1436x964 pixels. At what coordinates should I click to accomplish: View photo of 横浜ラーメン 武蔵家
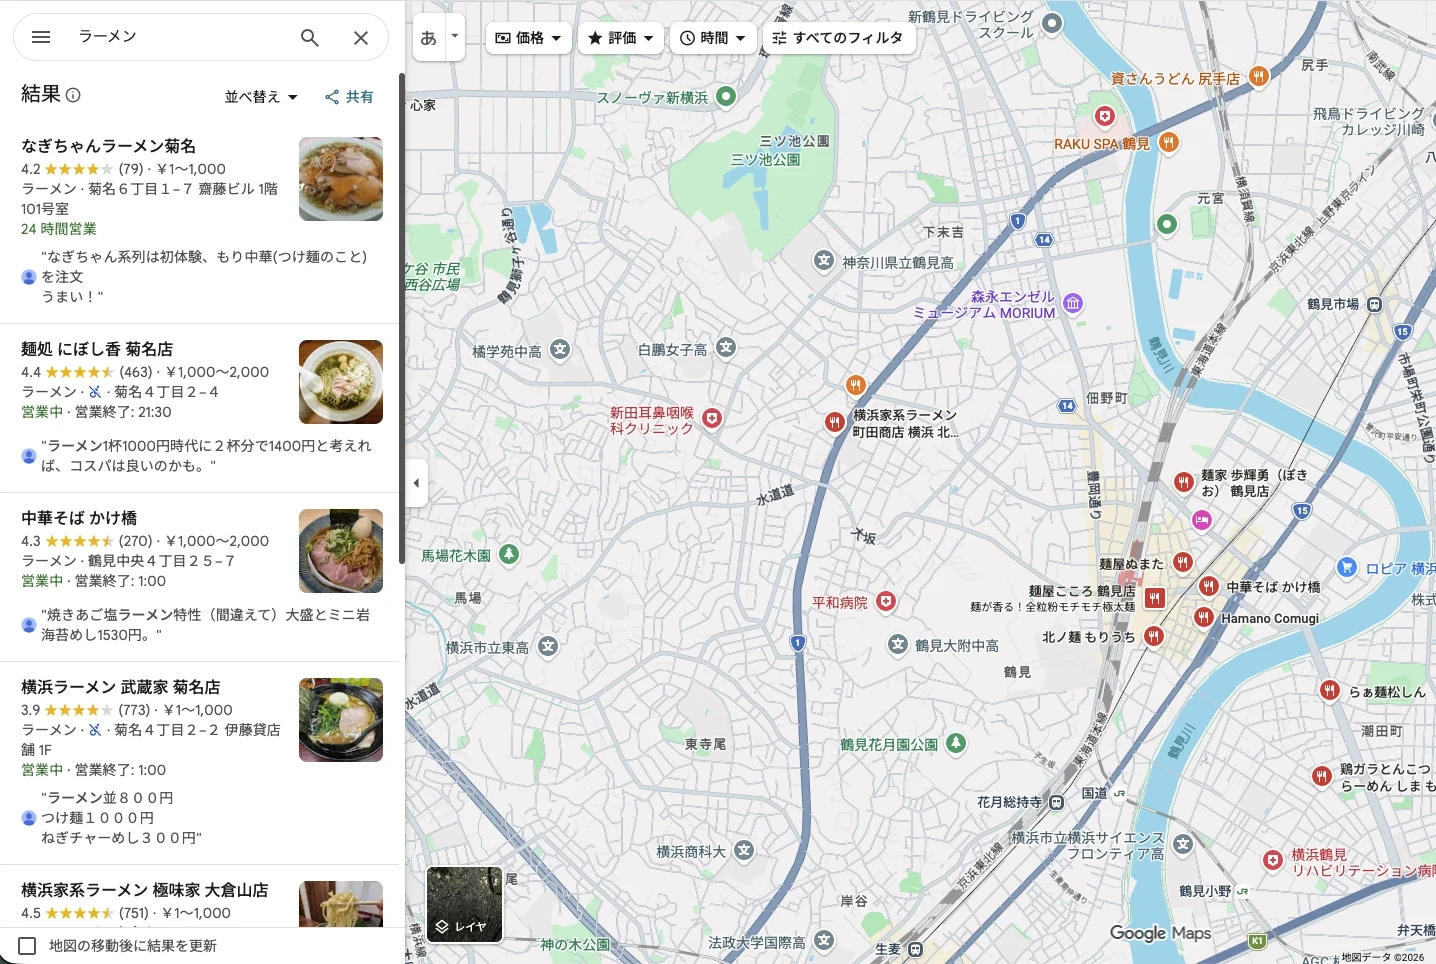[x=341, y=720]
